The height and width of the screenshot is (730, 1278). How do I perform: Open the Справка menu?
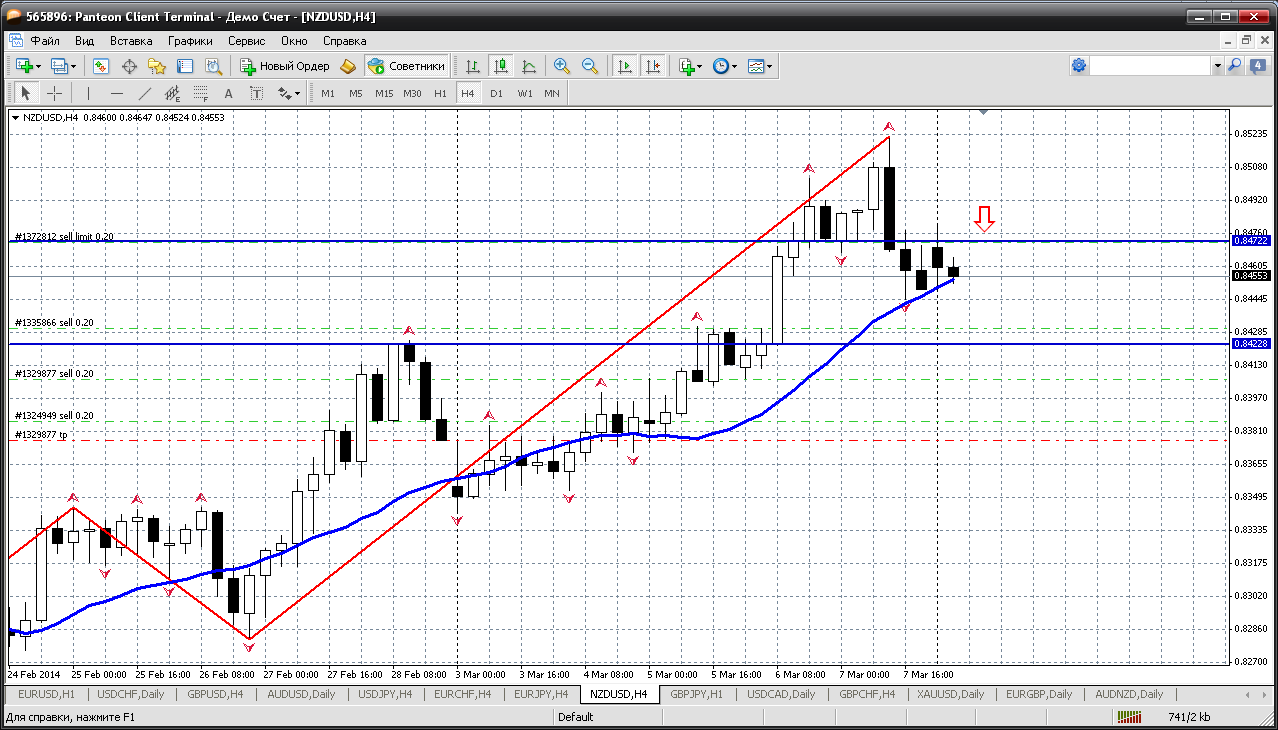point(345,41)
